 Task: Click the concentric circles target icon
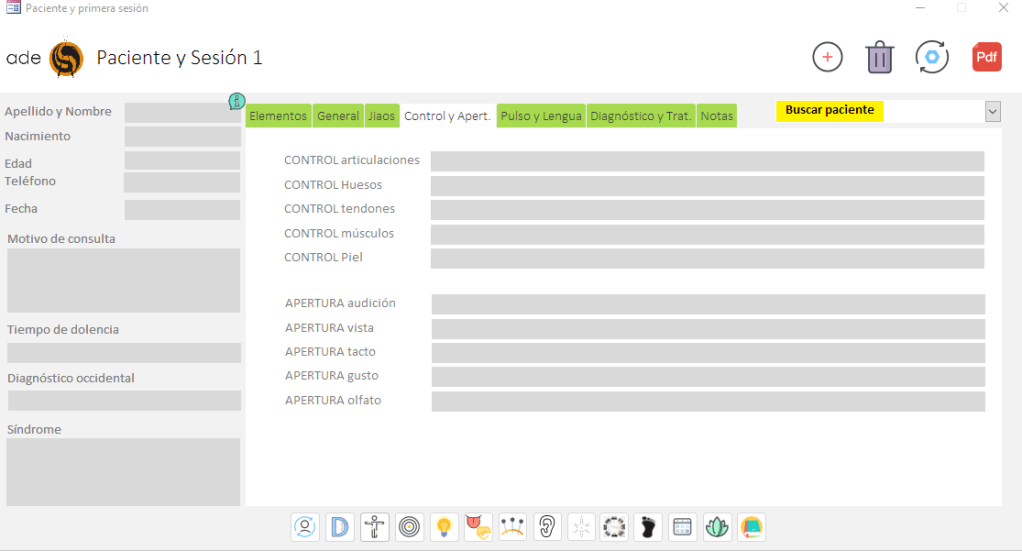pyautogui.click(x=409, y=527)
